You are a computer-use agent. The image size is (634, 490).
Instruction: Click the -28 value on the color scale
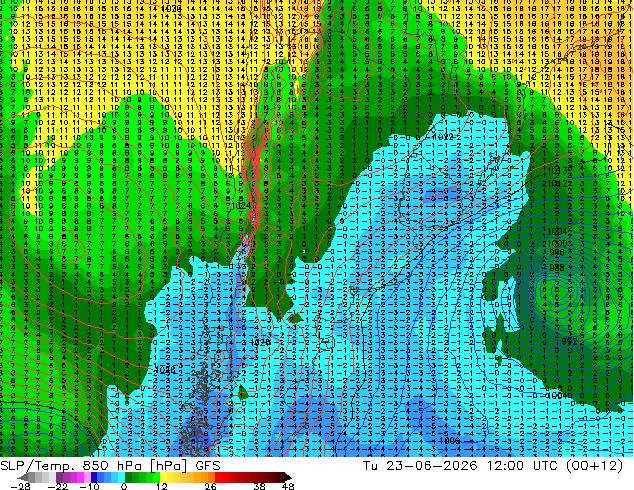point(20,486)
